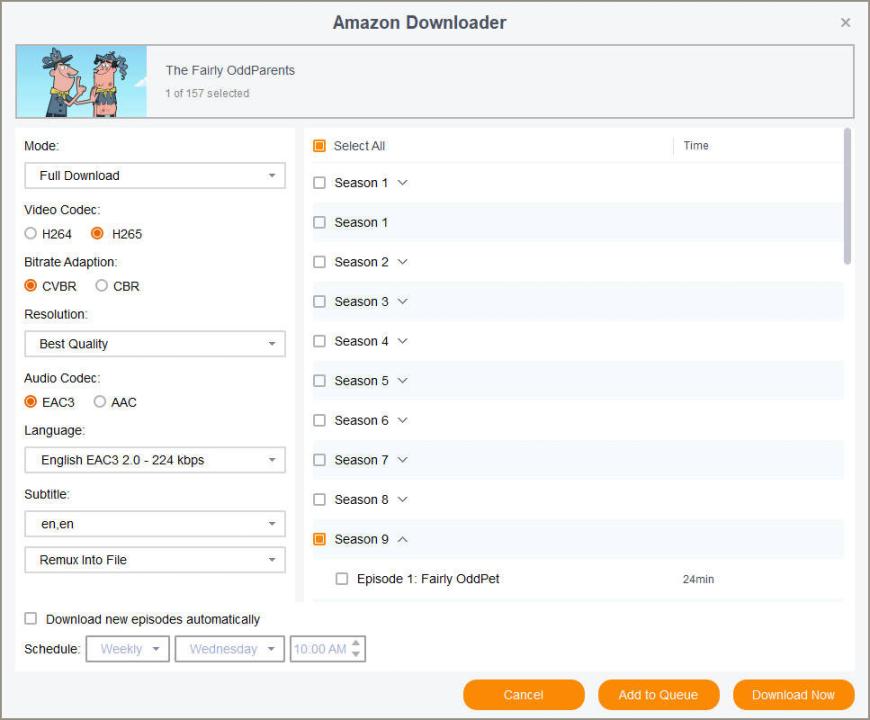Image resolution: width=870 pixels, height=720 pixels.
Task: Increase schedule time with the up arrow
Action: click(x=358, y=643)
